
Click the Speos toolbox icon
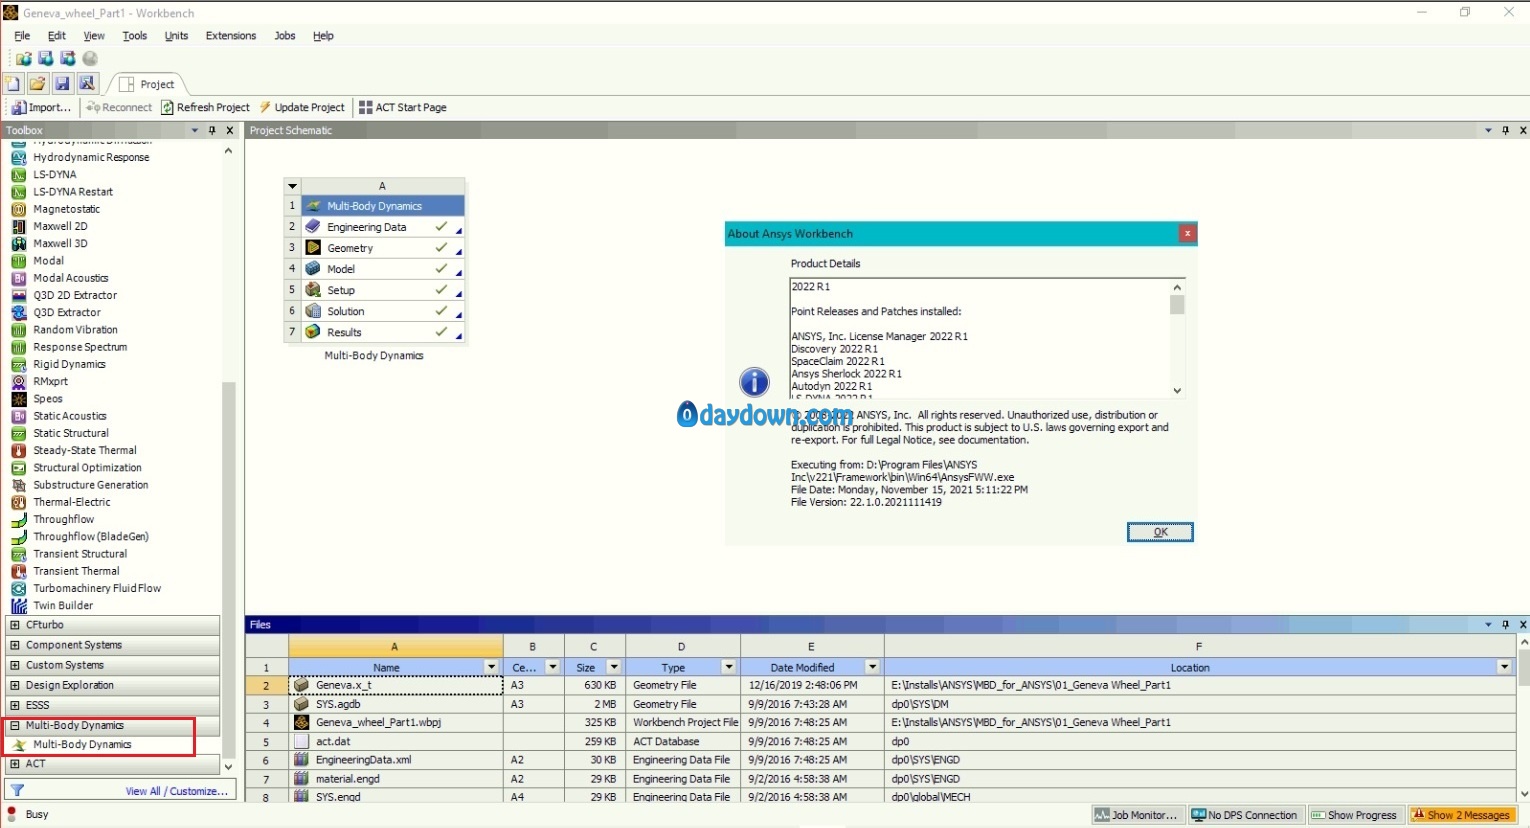18,399
